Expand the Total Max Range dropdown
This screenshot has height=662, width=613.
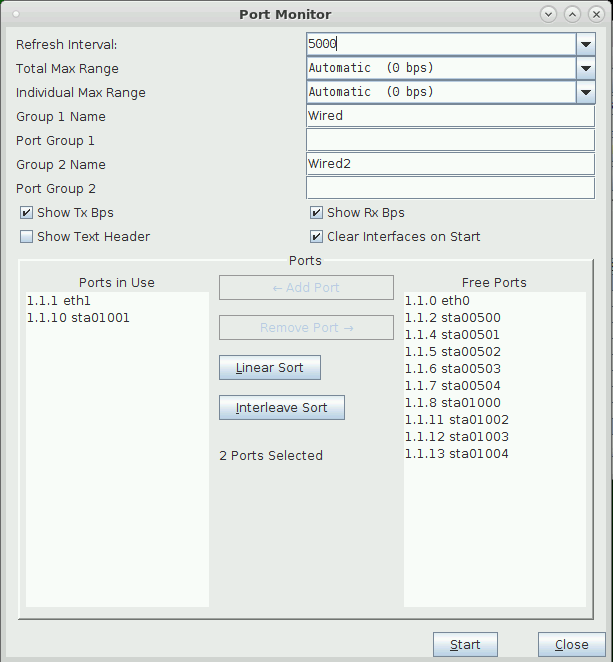[585, 68]
